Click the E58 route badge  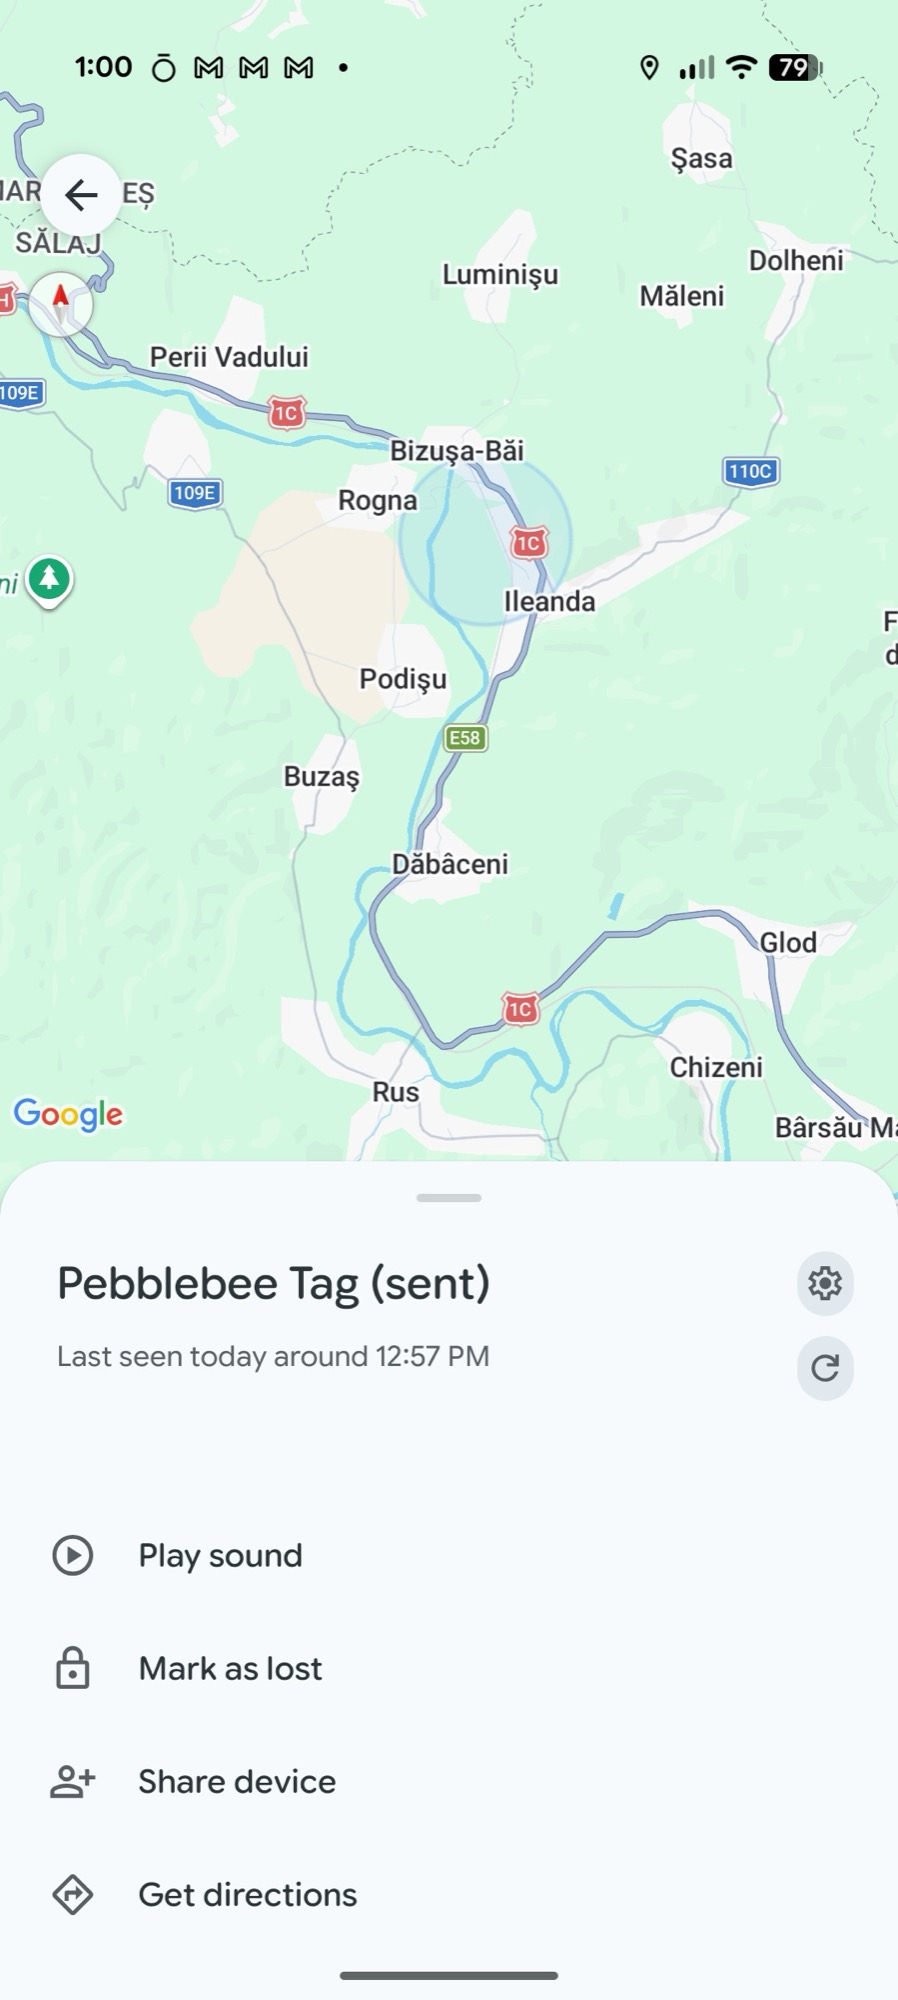tap(466, 738)
